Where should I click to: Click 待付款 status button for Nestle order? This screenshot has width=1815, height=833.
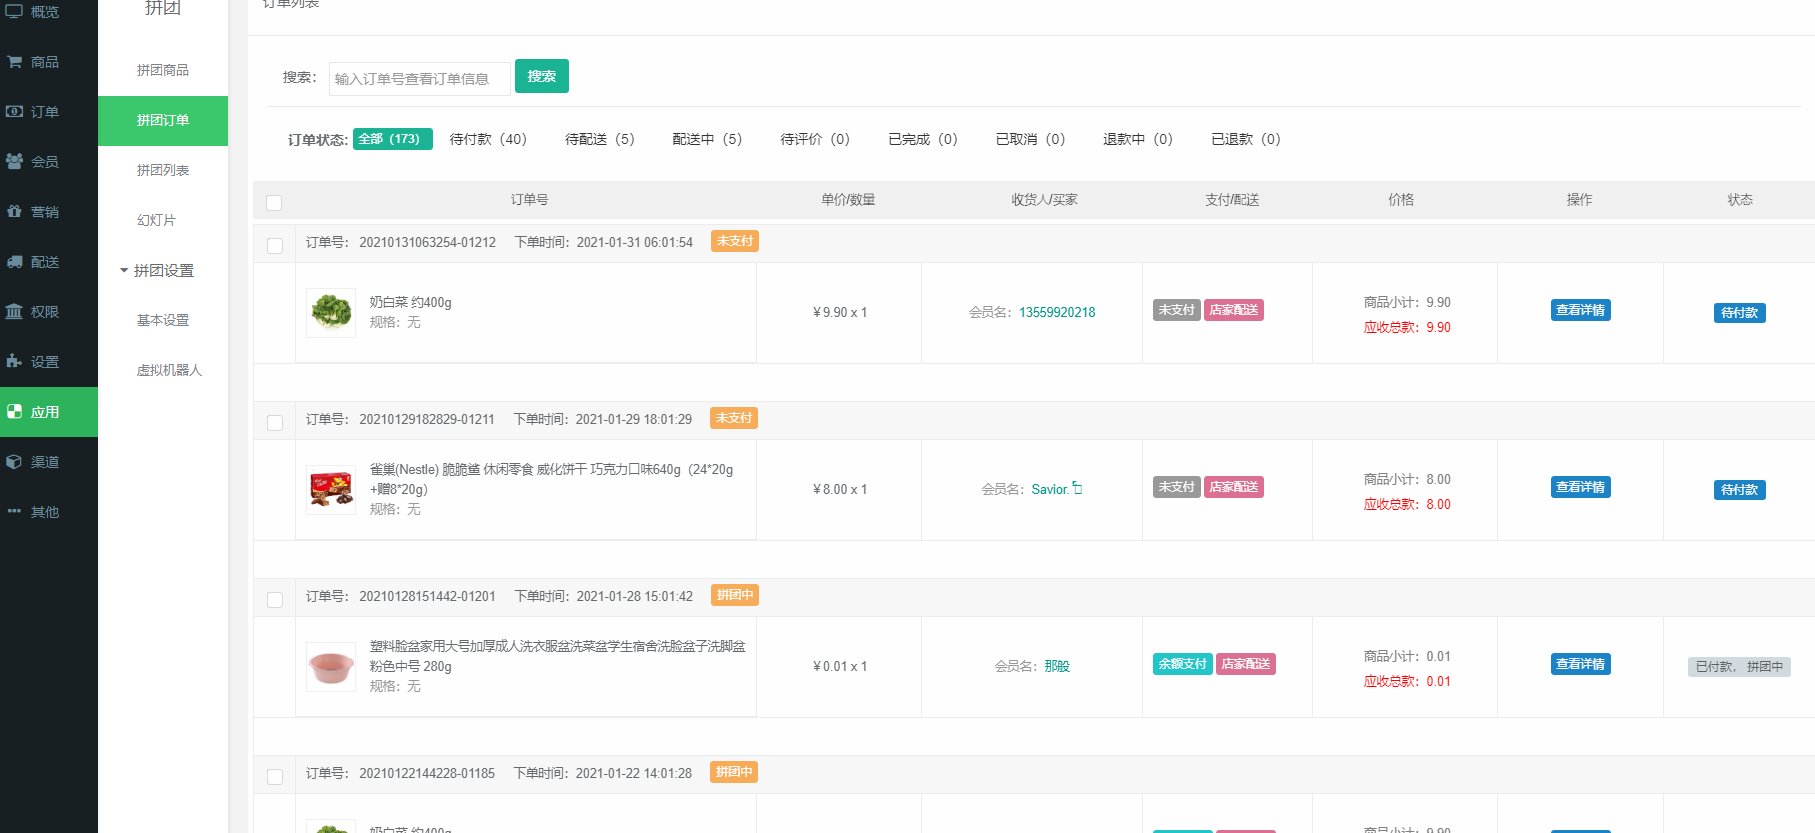(1740, 490)
